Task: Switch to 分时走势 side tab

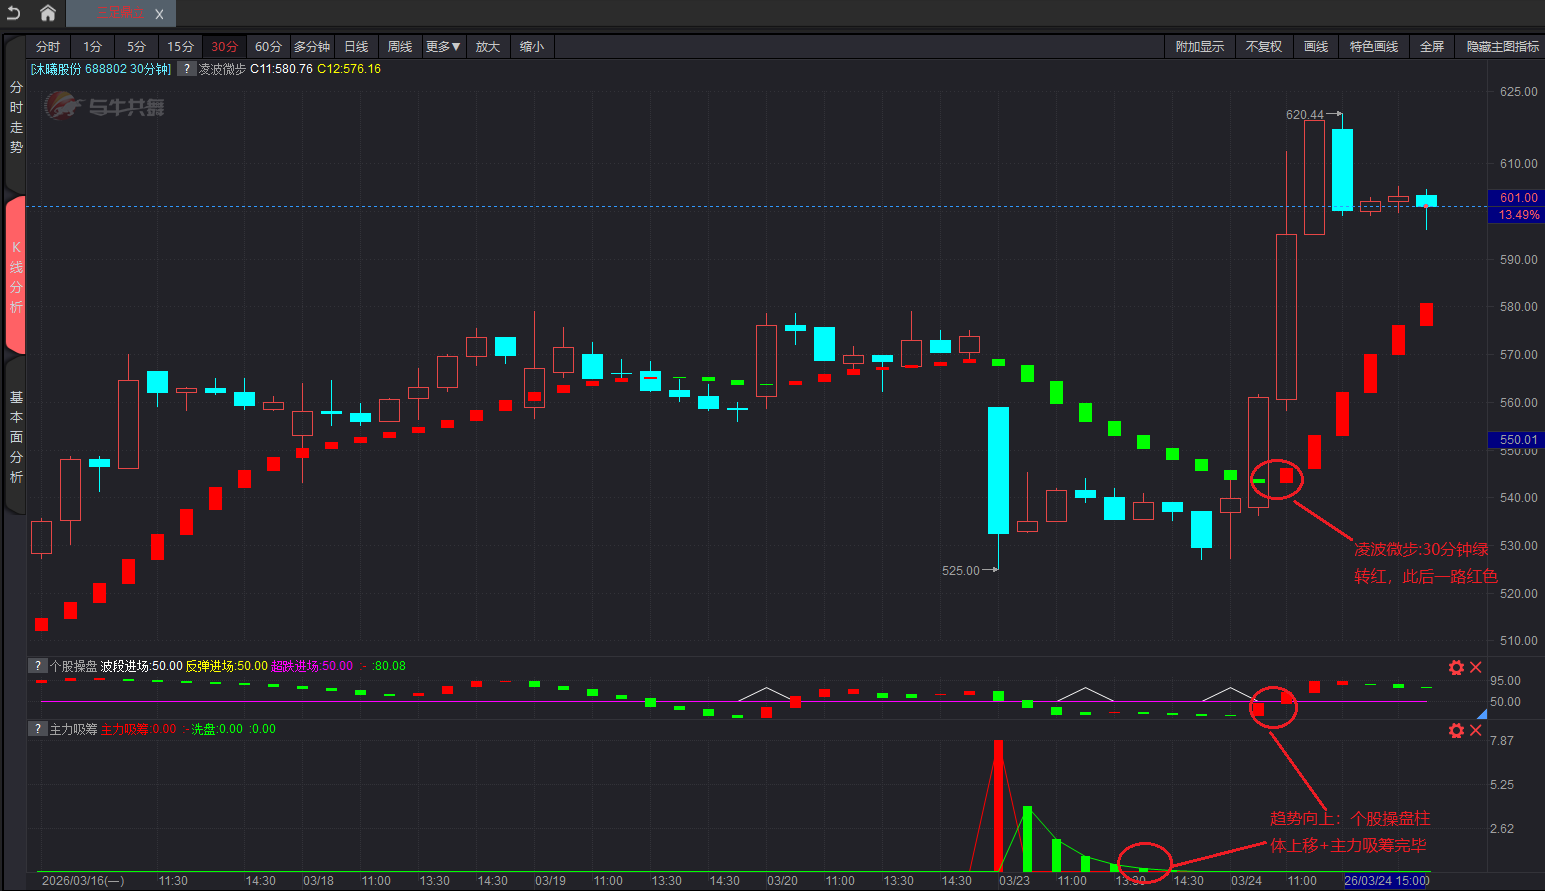Action: coord(16,117)
